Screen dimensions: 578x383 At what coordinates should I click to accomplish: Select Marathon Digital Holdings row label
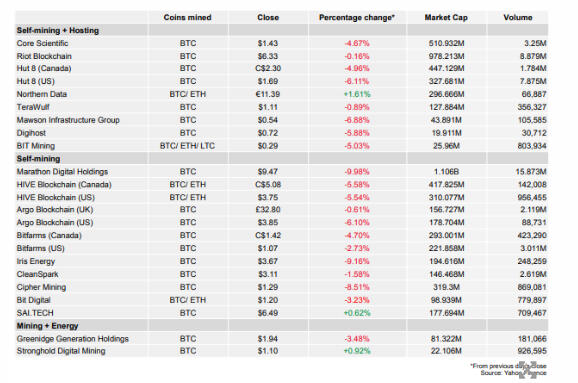pos(62,171)
